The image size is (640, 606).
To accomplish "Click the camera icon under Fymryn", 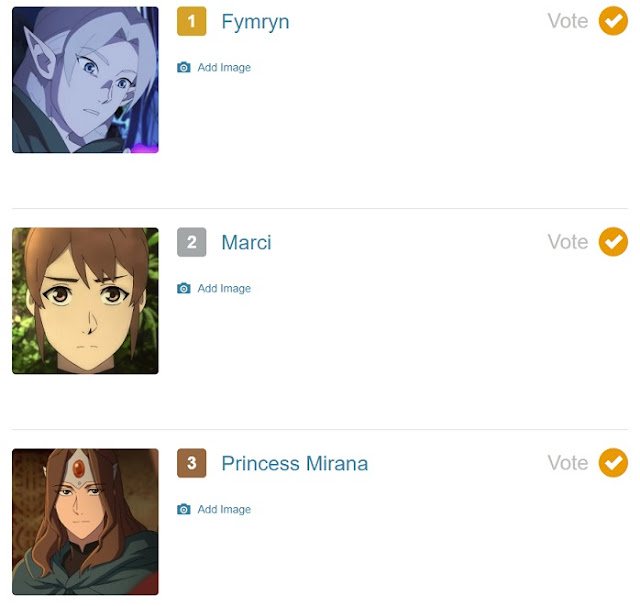I will 184,67.
